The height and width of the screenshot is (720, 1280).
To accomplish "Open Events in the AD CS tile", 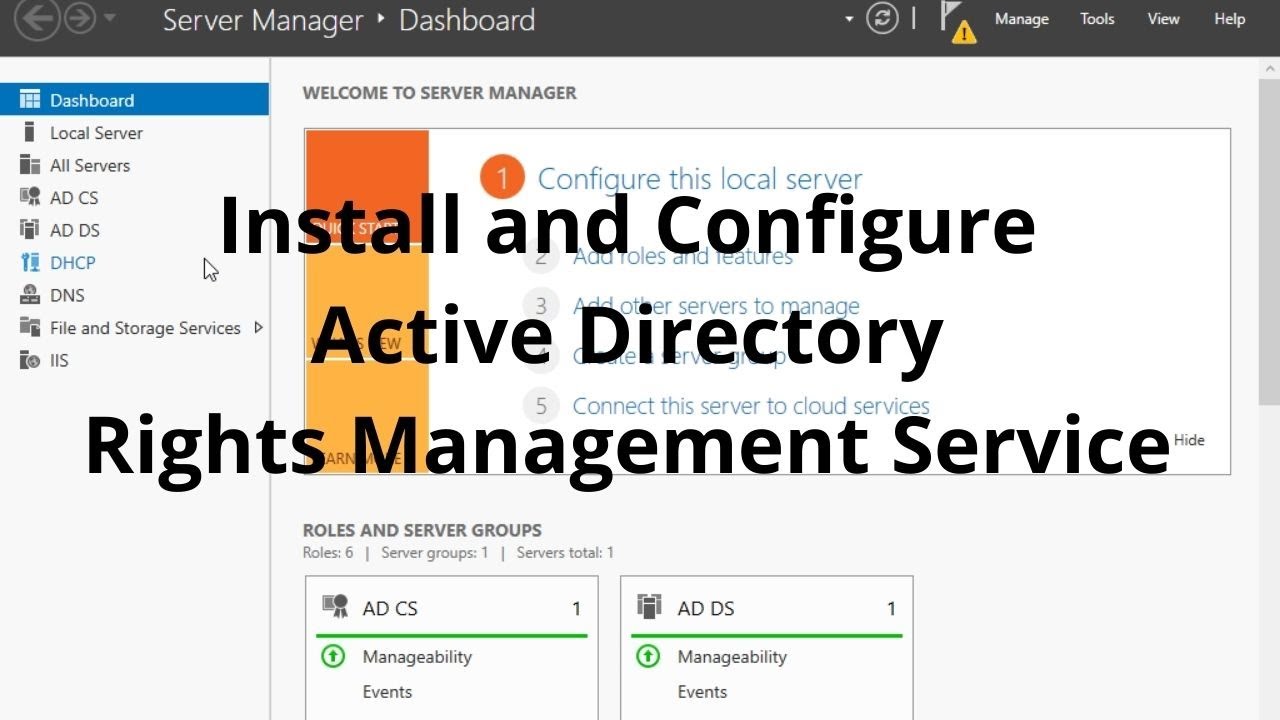I will pos(387,692).
